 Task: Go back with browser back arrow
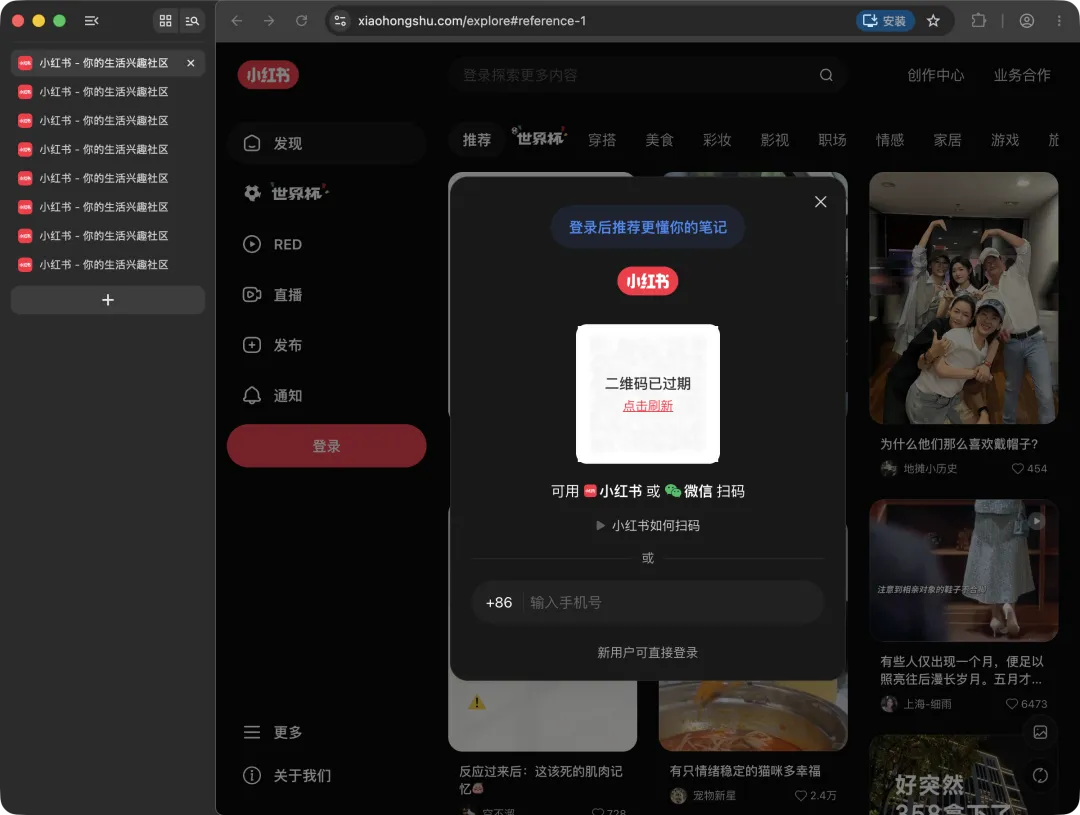pyautogui.click(x=237, y=21)
